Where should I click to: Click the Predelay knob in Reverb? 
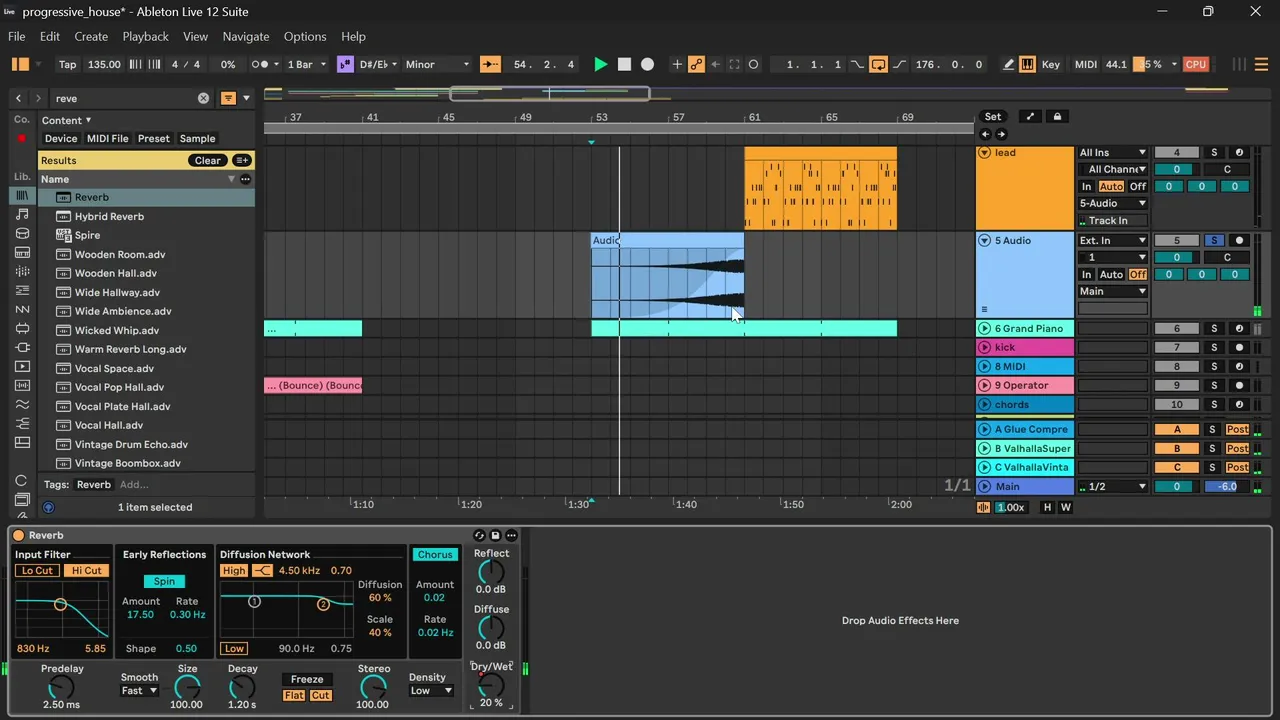(62, 687)
